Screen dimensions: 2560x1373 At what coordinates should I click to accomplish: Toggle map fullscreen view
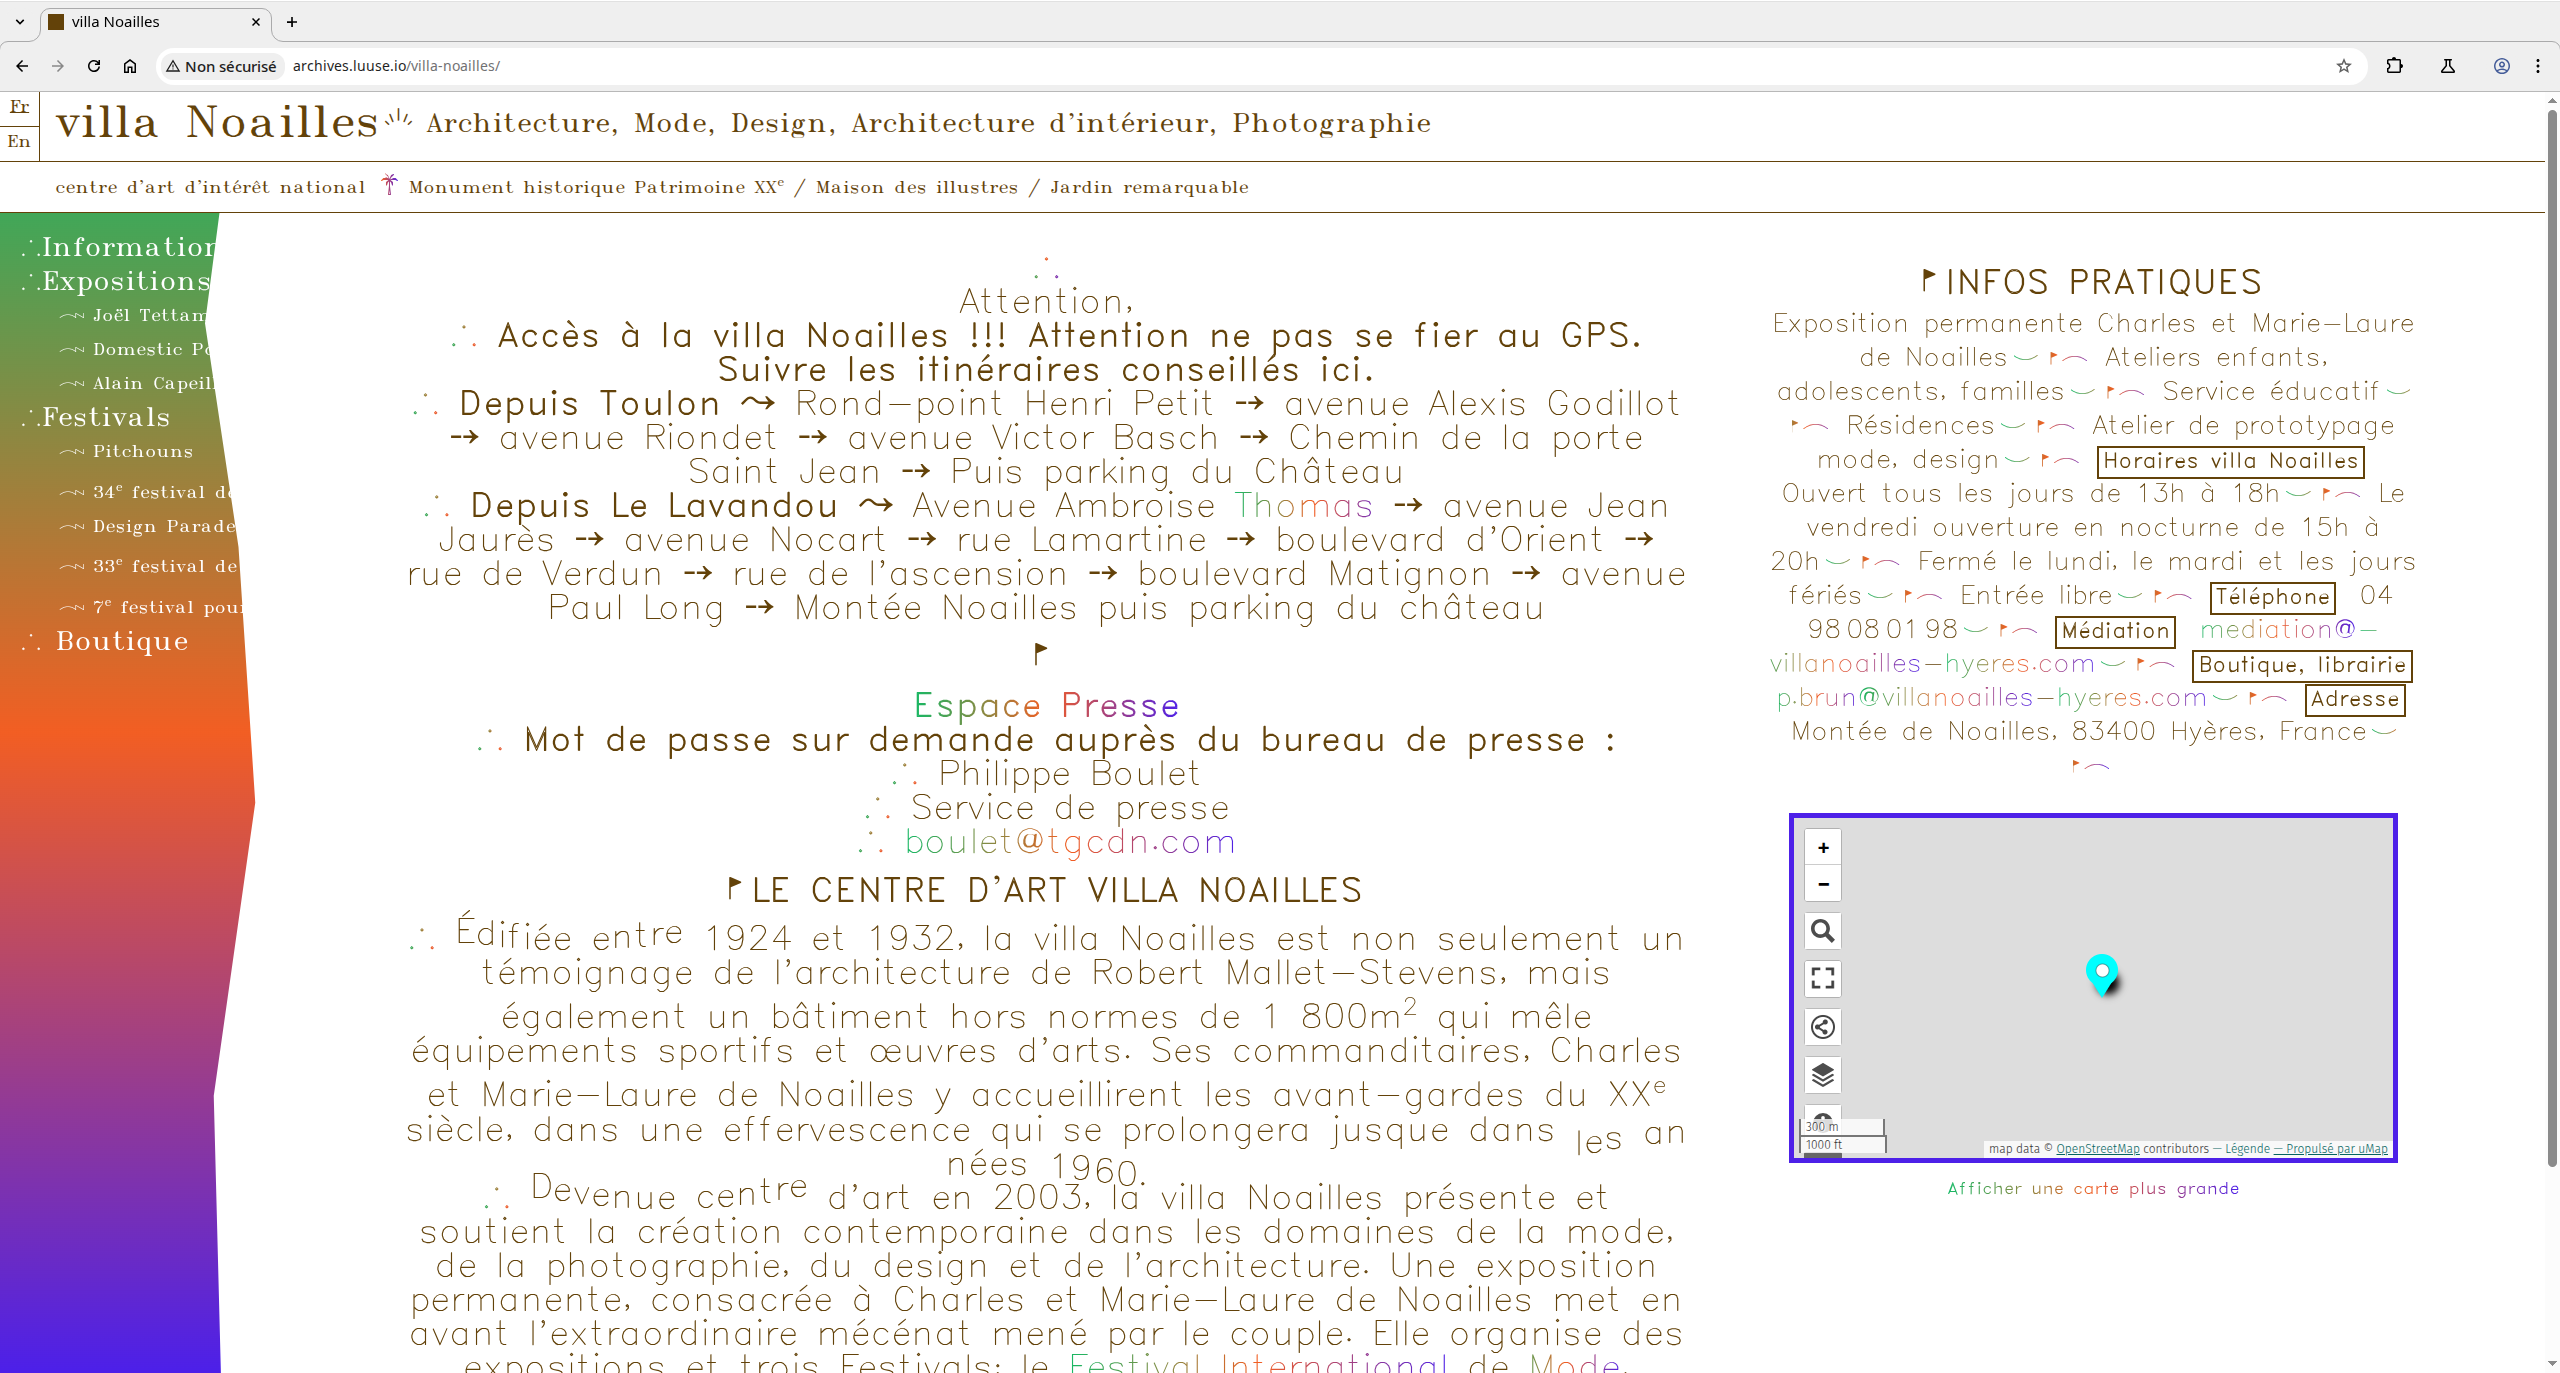[1823, 978]
